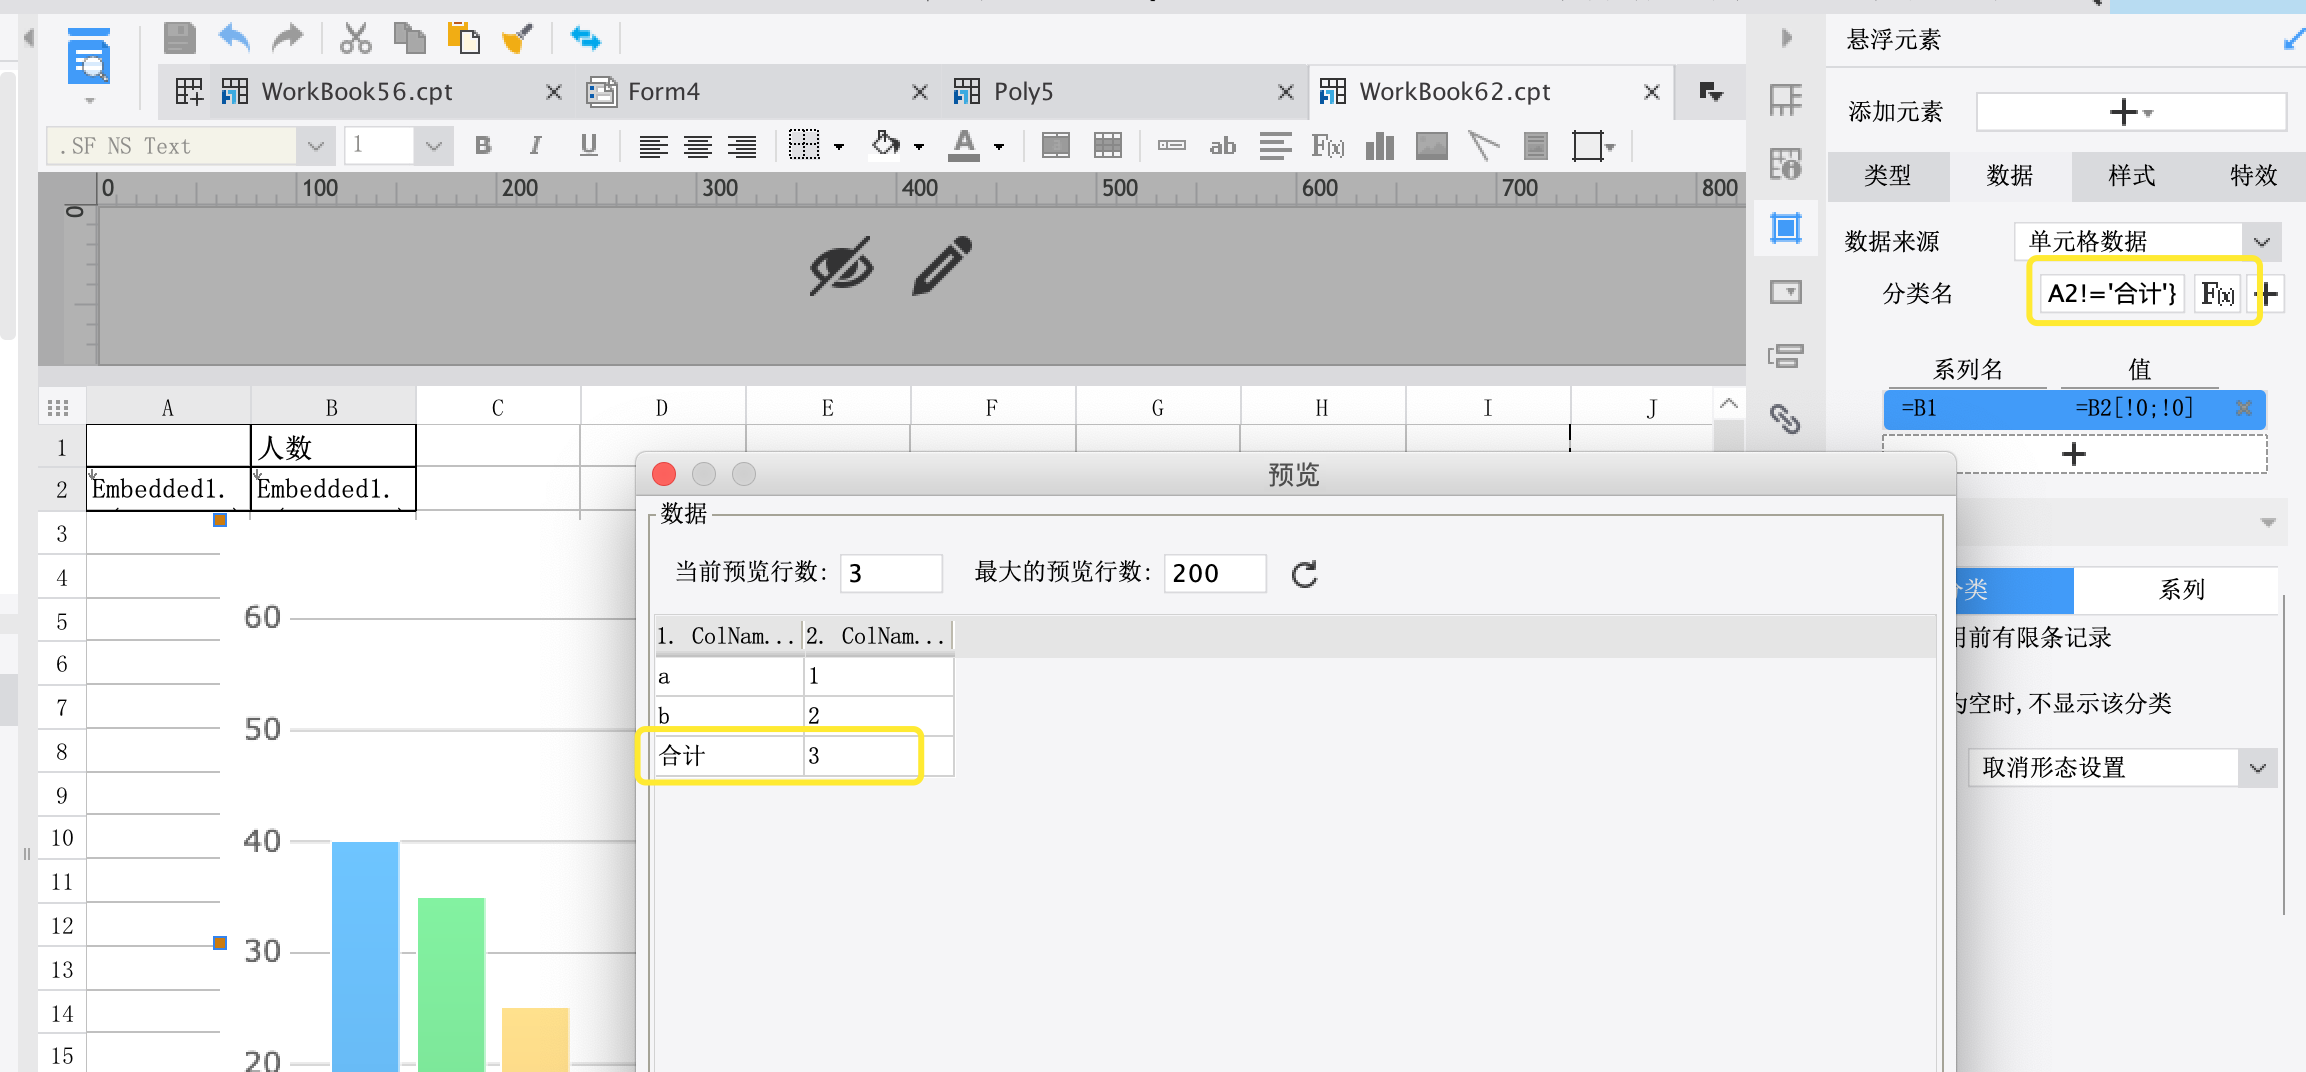
Task: Delete the =B1 series row
Action: tap(2244, 408)
